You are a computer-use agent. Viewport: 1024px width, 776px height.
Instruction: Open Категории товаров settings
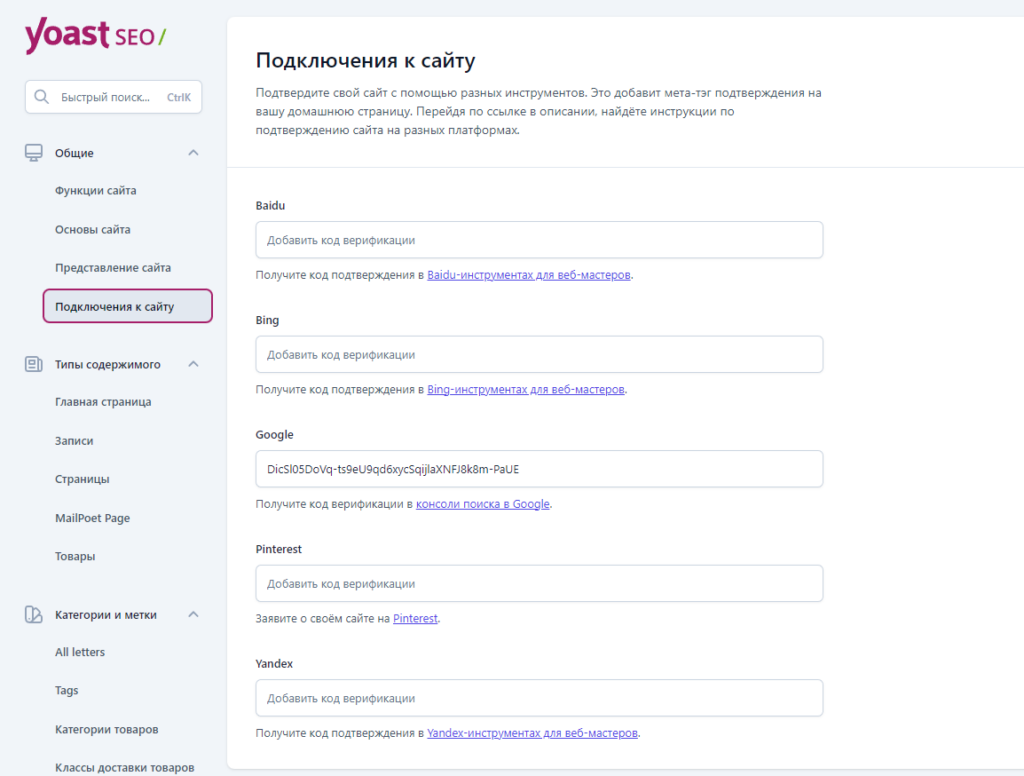point(106,730)
